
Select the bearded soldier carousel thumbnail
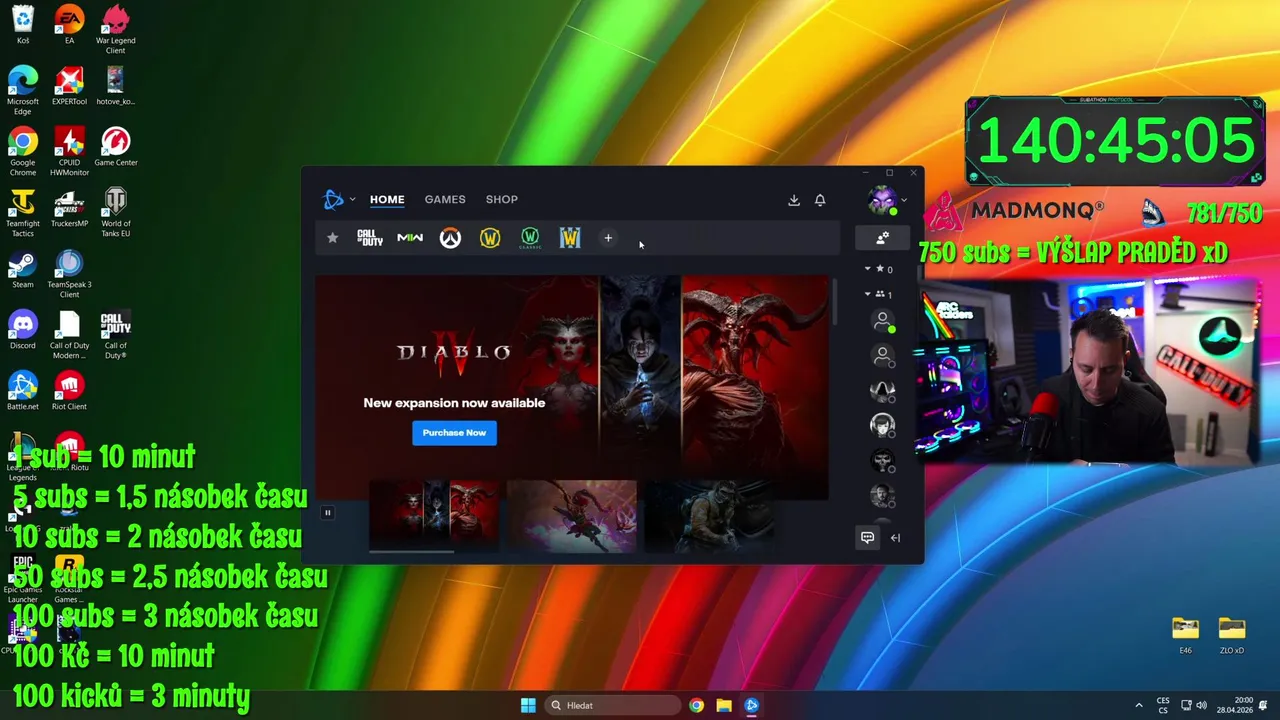(x=709, y=516)
